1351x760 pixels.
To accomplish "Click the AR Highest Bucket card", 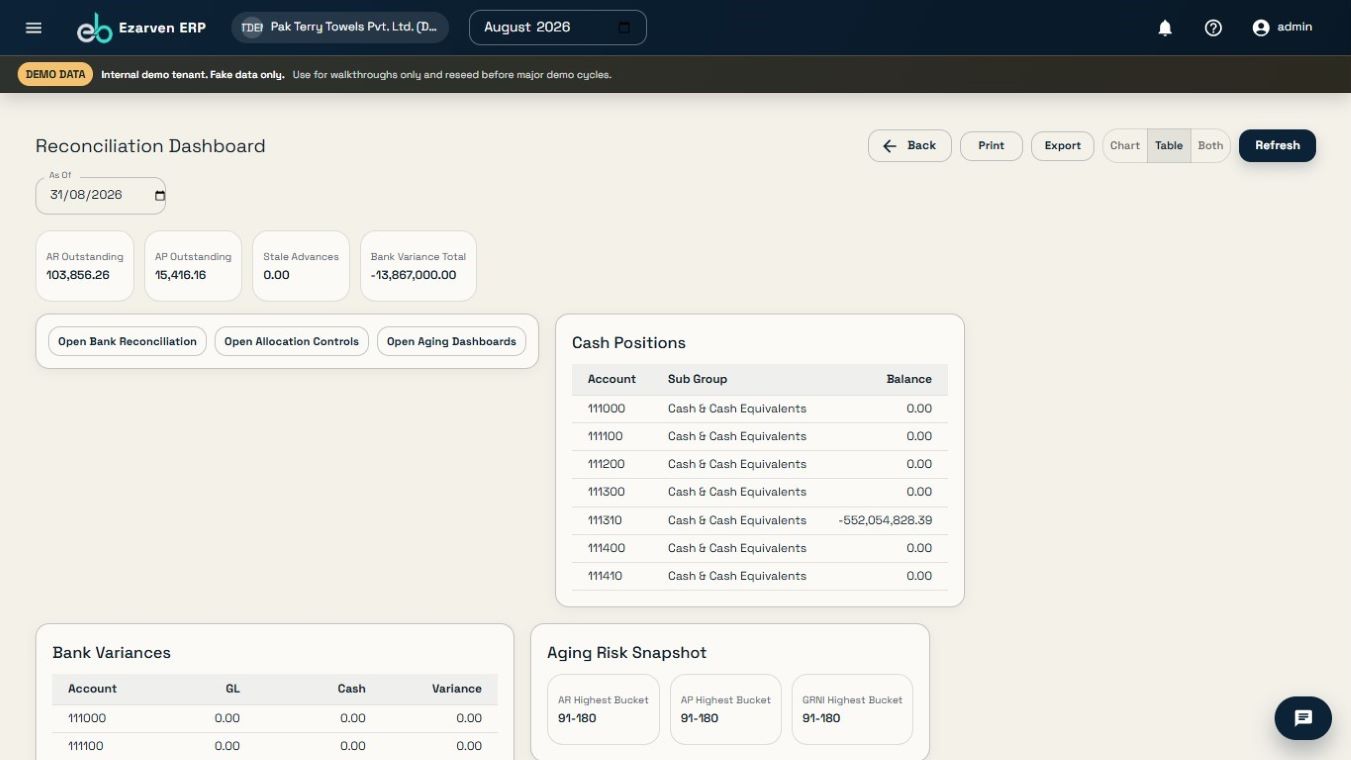I will tap(603, 710).
